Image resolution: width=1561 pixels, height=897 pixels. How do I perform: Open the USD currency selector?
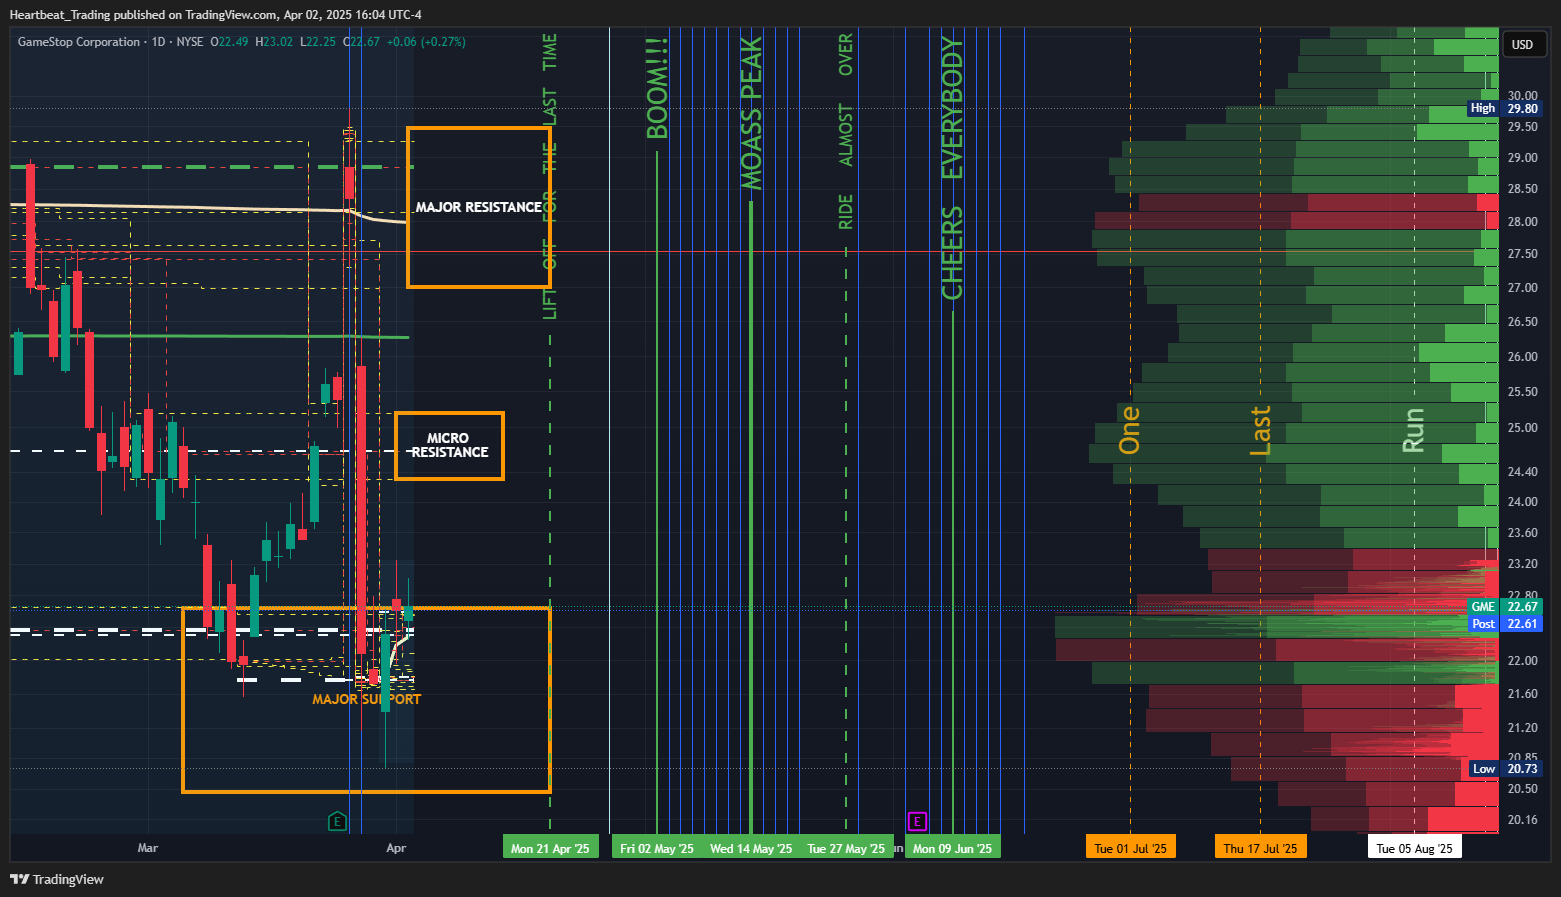click(x=1522, y=44)
